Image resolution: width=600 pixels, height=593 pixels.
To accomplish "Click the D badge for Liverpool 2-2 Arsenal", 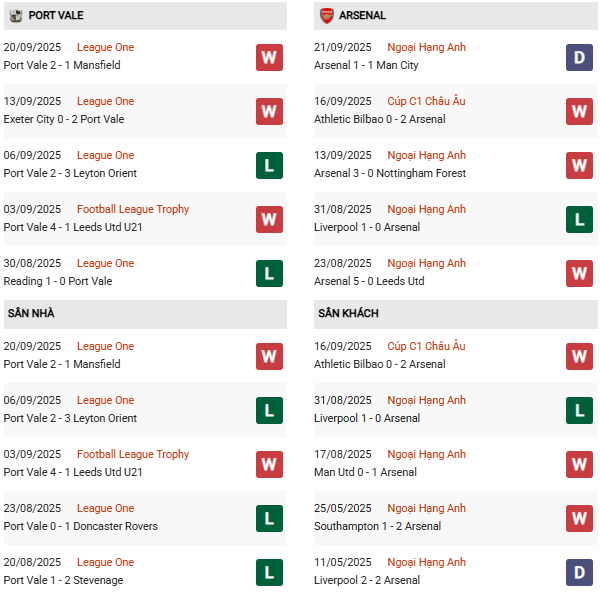I will pos(579,572).
